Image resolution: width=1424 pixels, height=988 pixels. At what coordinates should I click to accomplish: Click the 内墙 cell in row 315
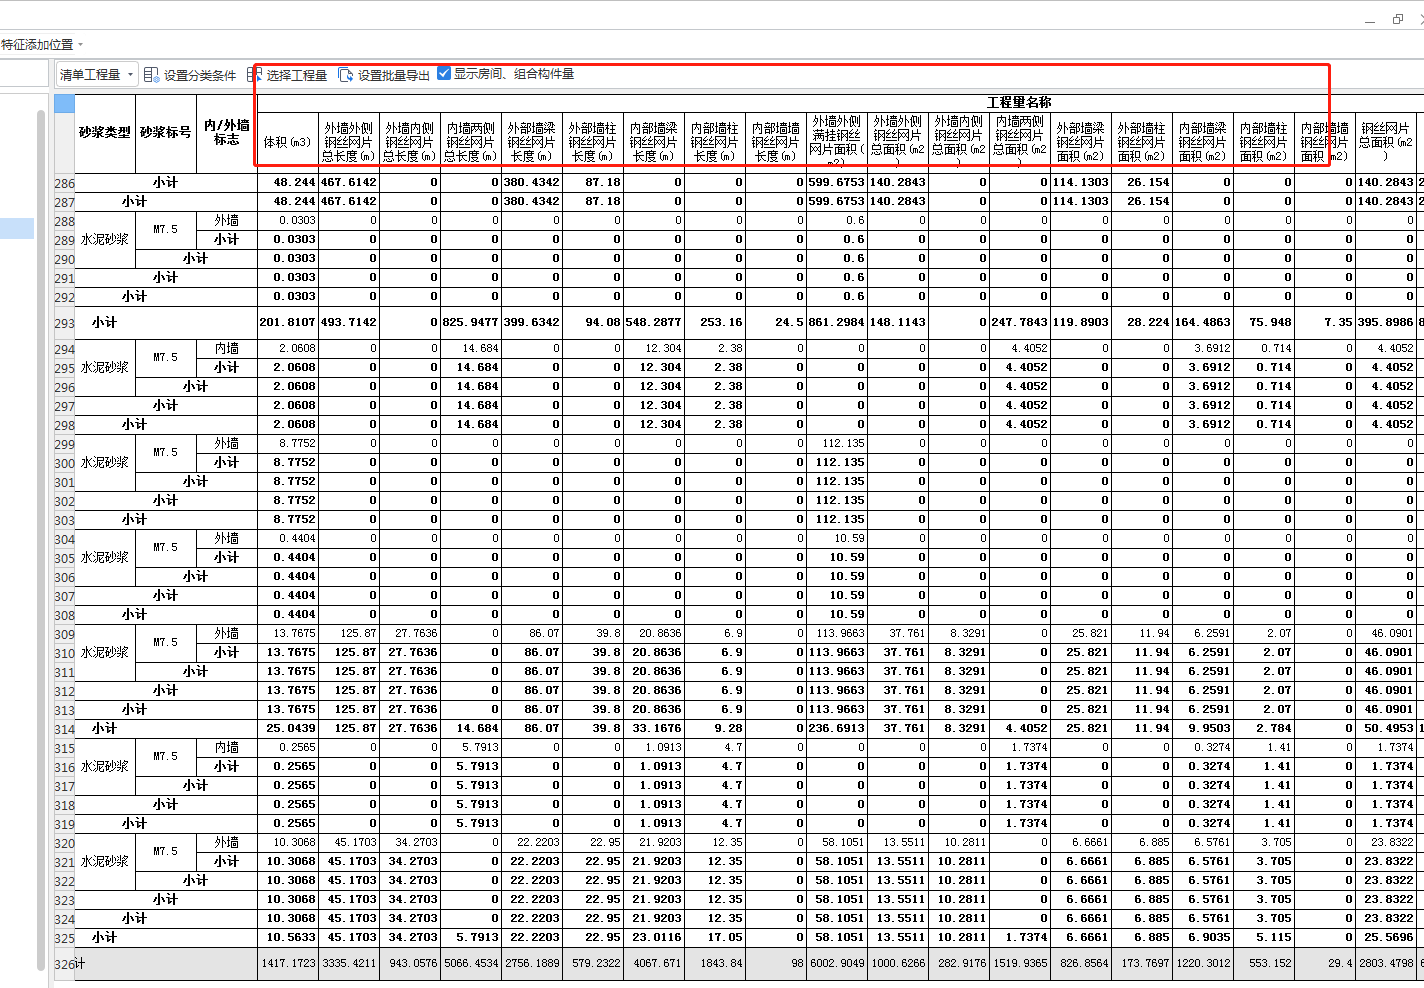coord(227,748)
